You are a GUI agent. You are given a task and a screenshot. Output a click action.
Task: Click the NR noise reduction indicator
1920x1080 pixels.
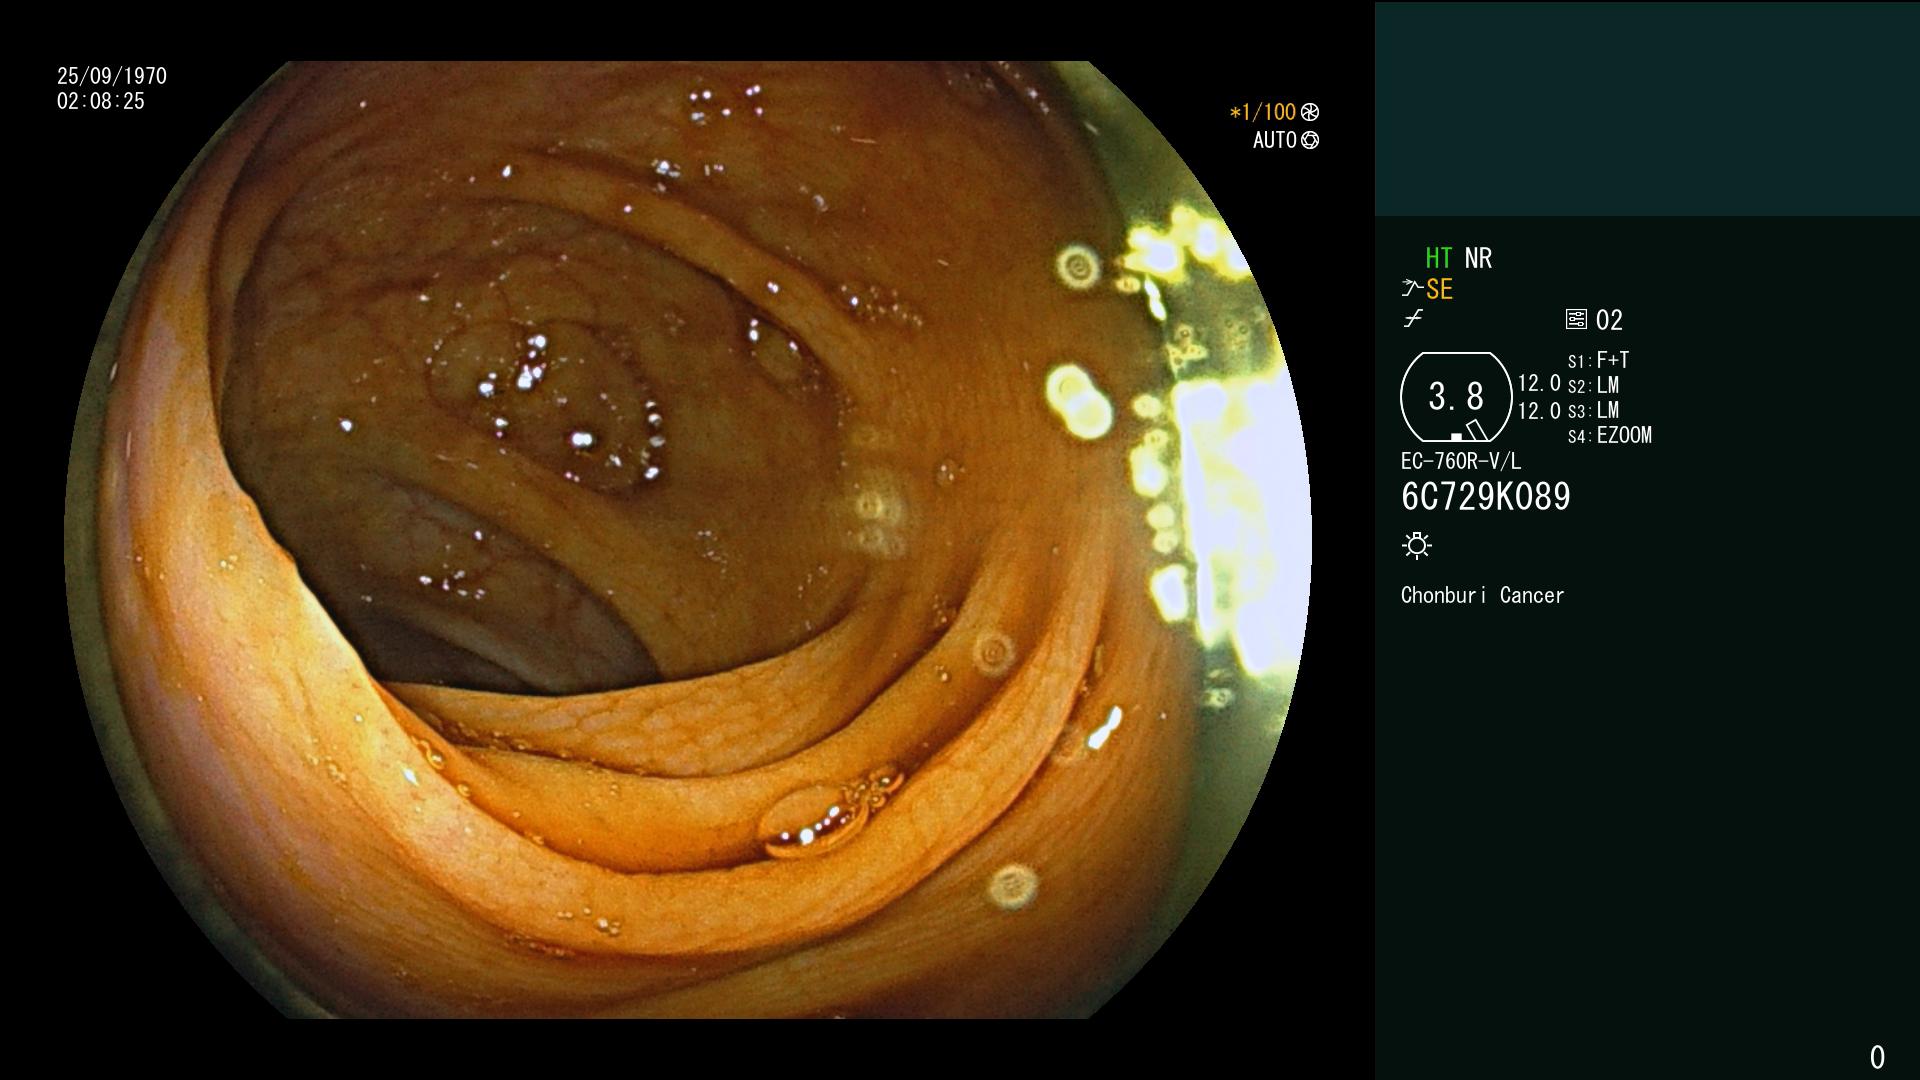point(1478,259)
